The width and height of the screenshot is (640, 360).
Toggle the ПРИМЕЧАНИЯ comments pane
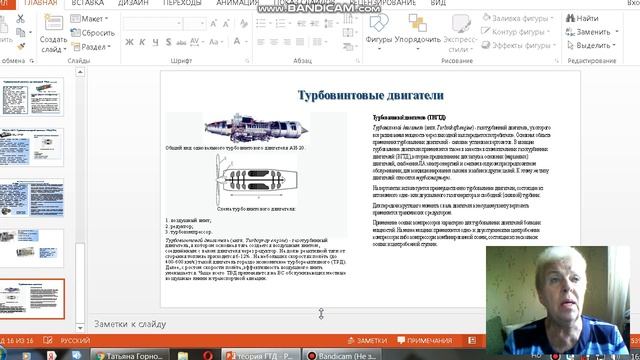point(425,340)
